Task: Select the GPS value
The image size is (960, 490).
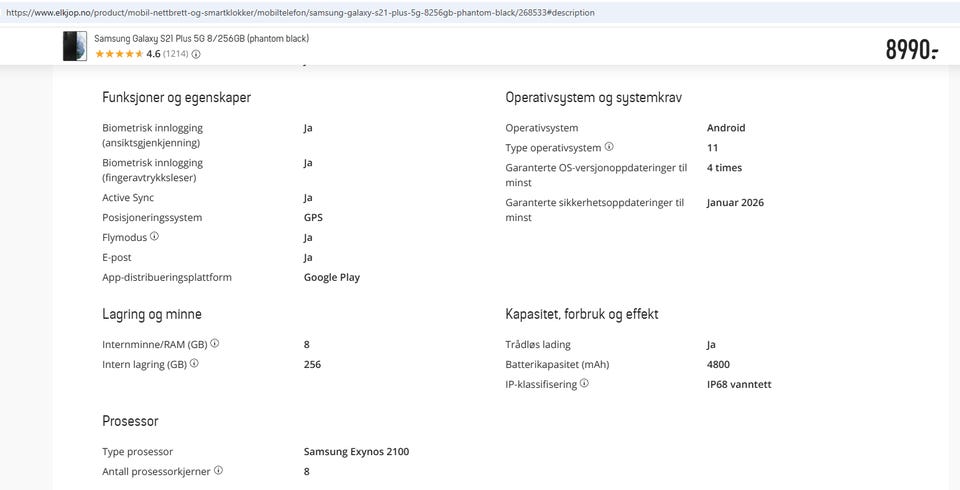Action: [313, 217]
